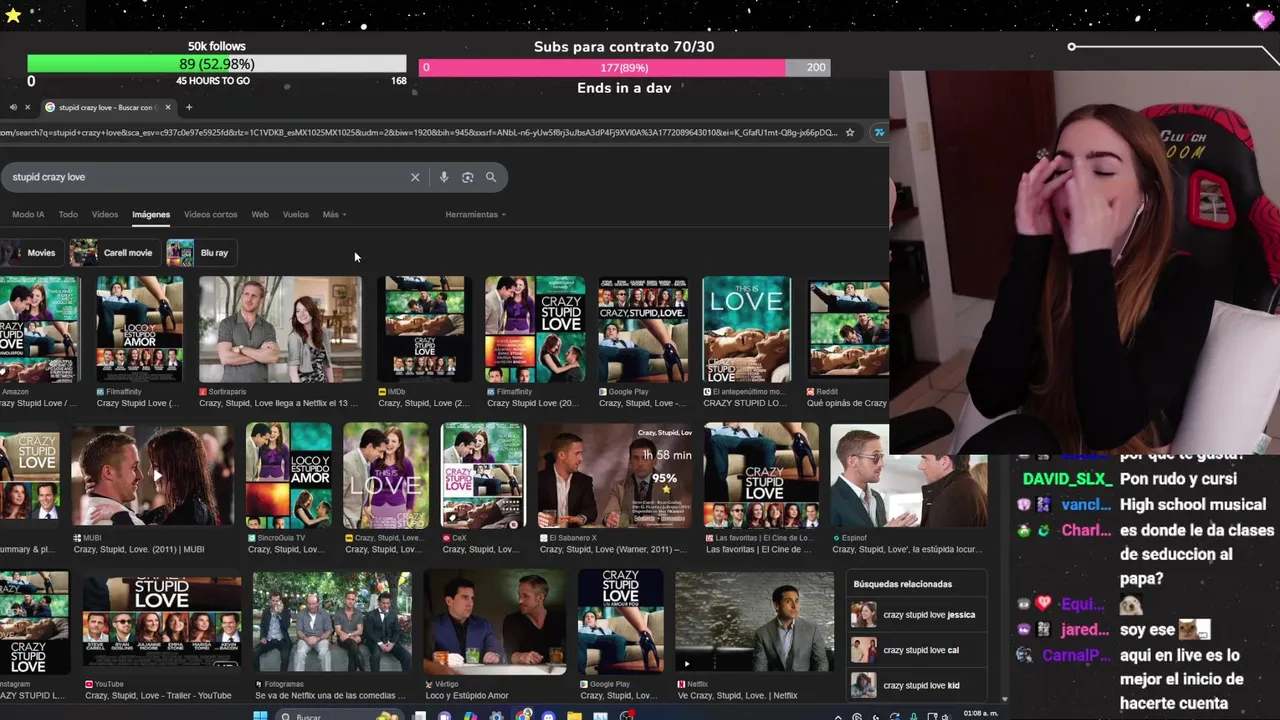Open Chrome from the taskbar
This screenshot has height=720, width=1280.
[x=523, y=716]
